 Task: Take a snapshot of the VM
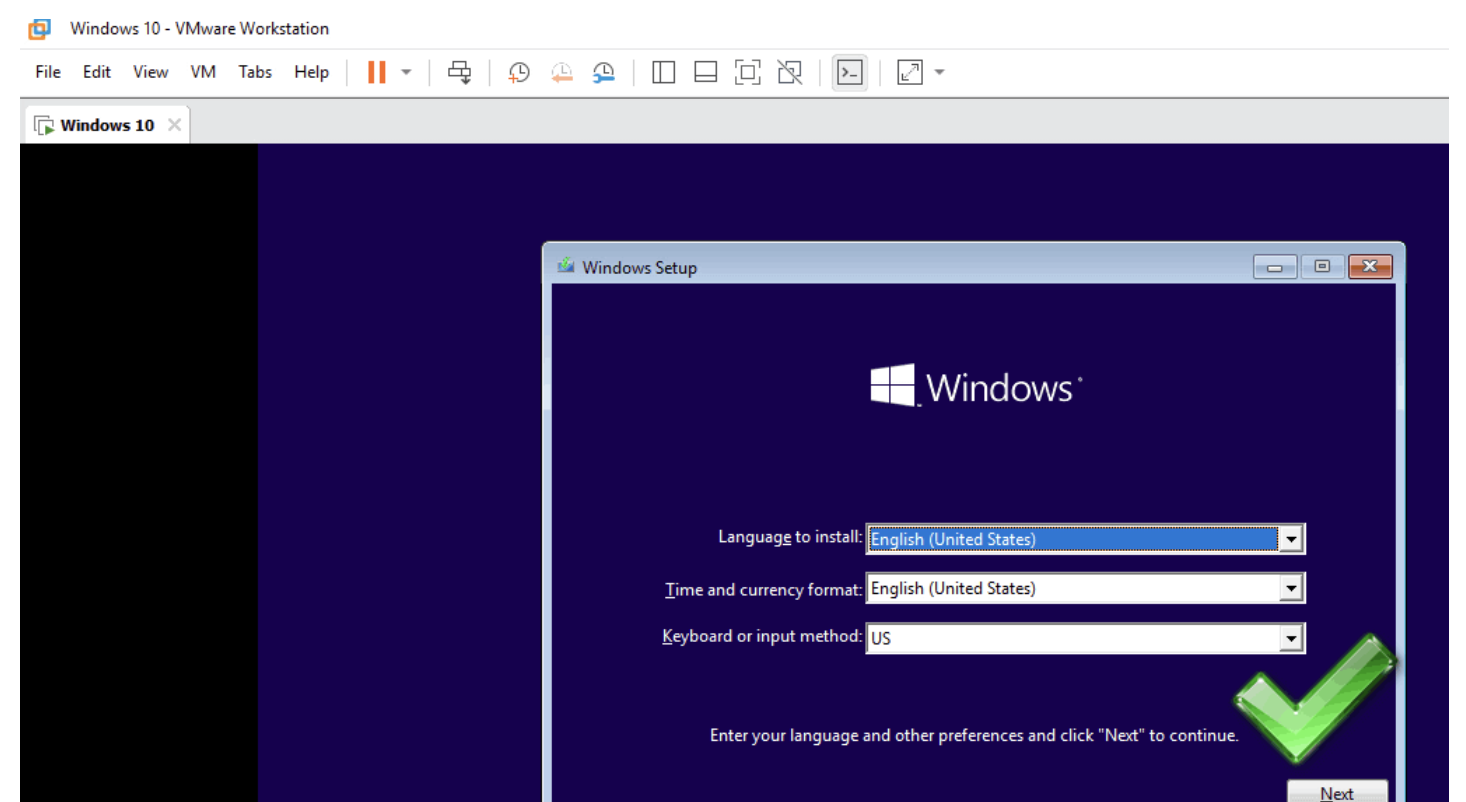click(x=519, y=72)
